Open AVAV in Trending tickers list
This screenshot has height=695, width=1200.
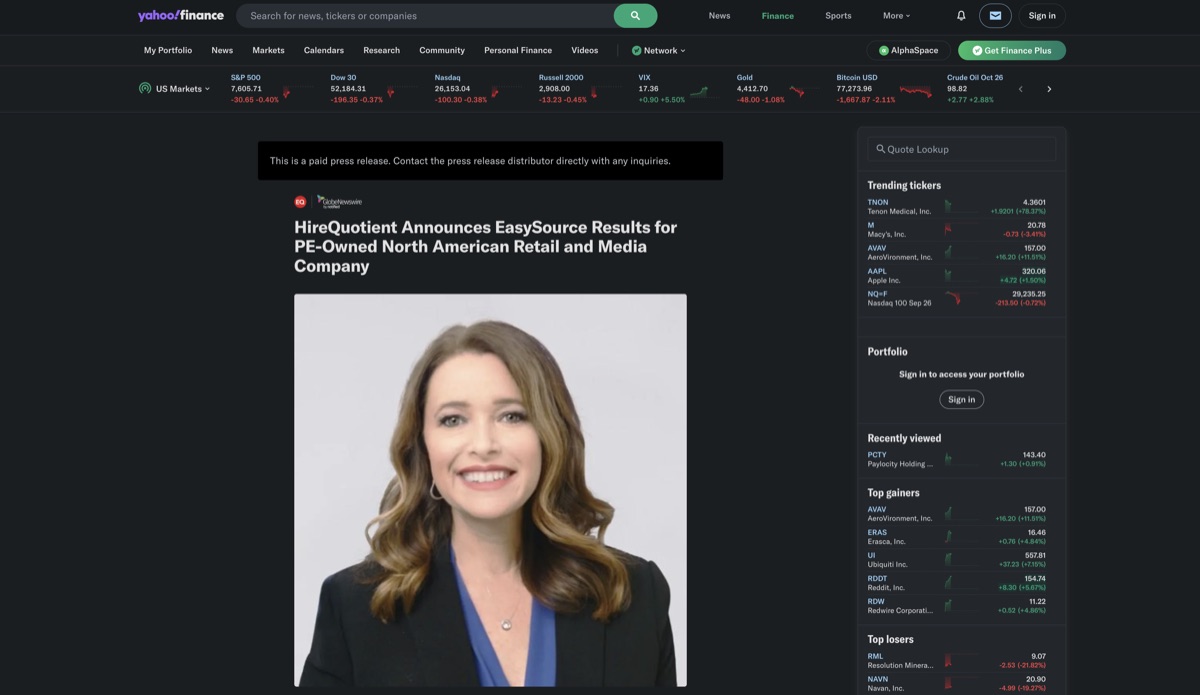[956, 252]
